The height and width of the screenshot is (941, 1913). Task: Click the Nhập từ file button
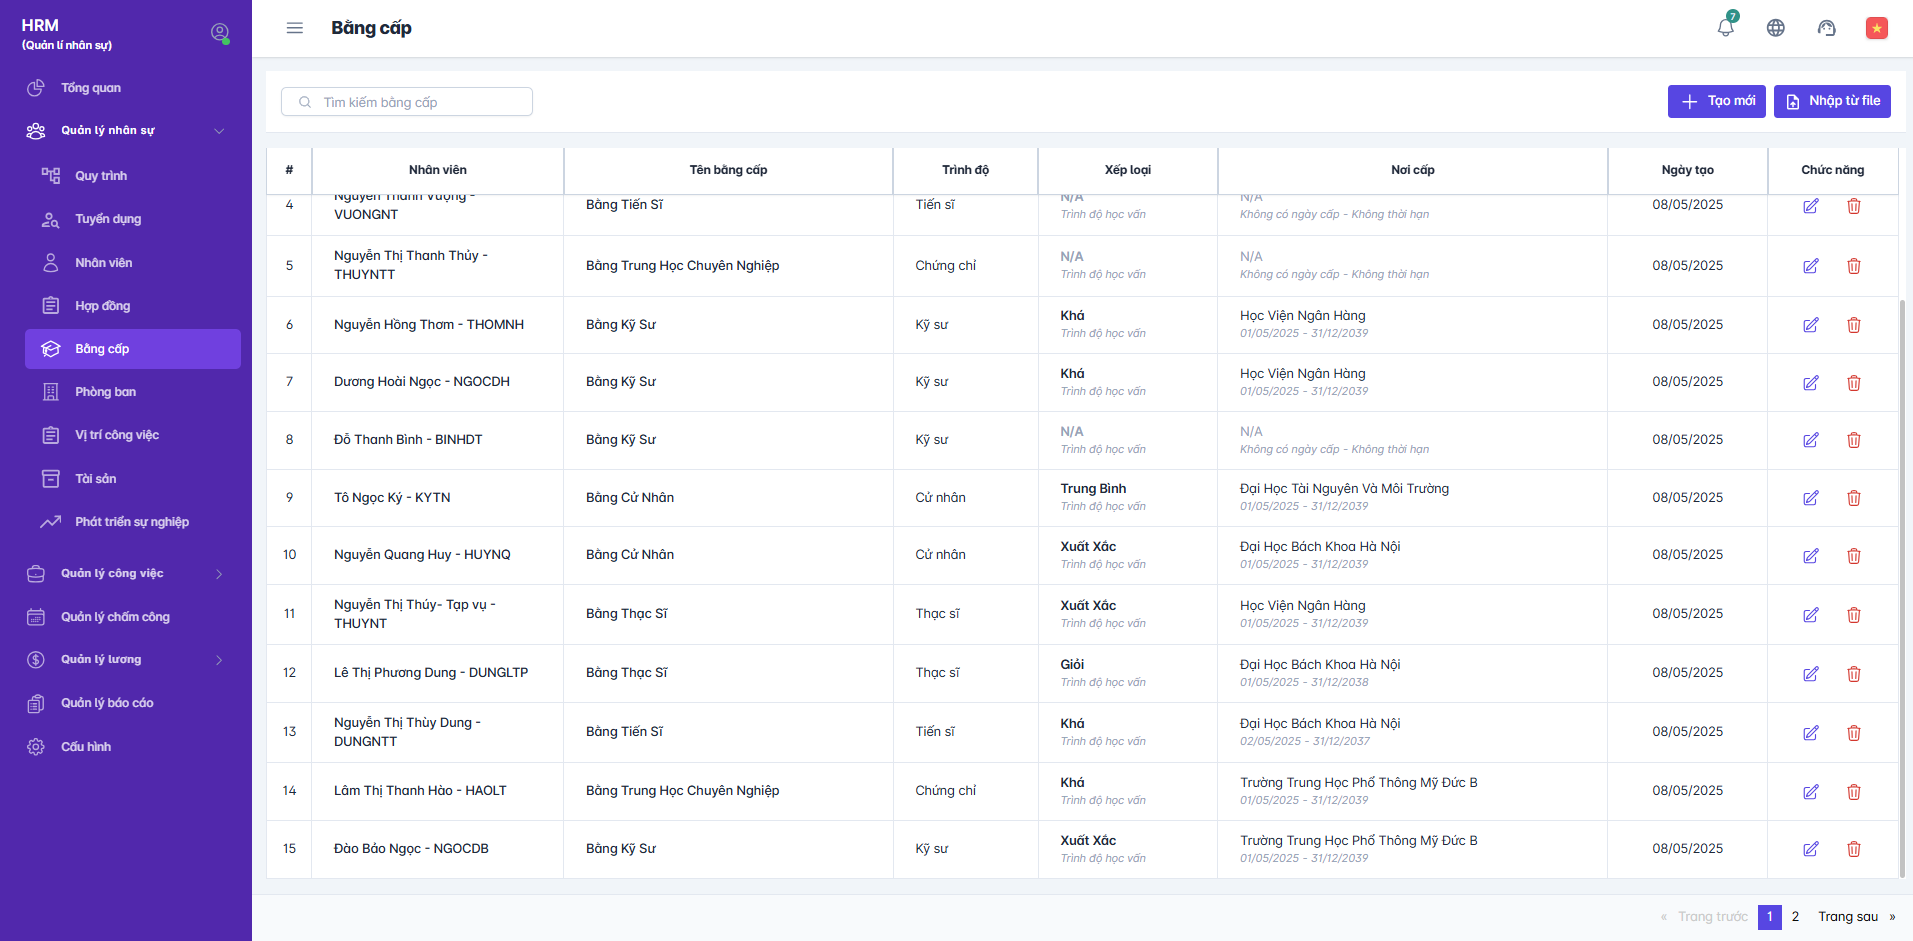(1832, 101)
